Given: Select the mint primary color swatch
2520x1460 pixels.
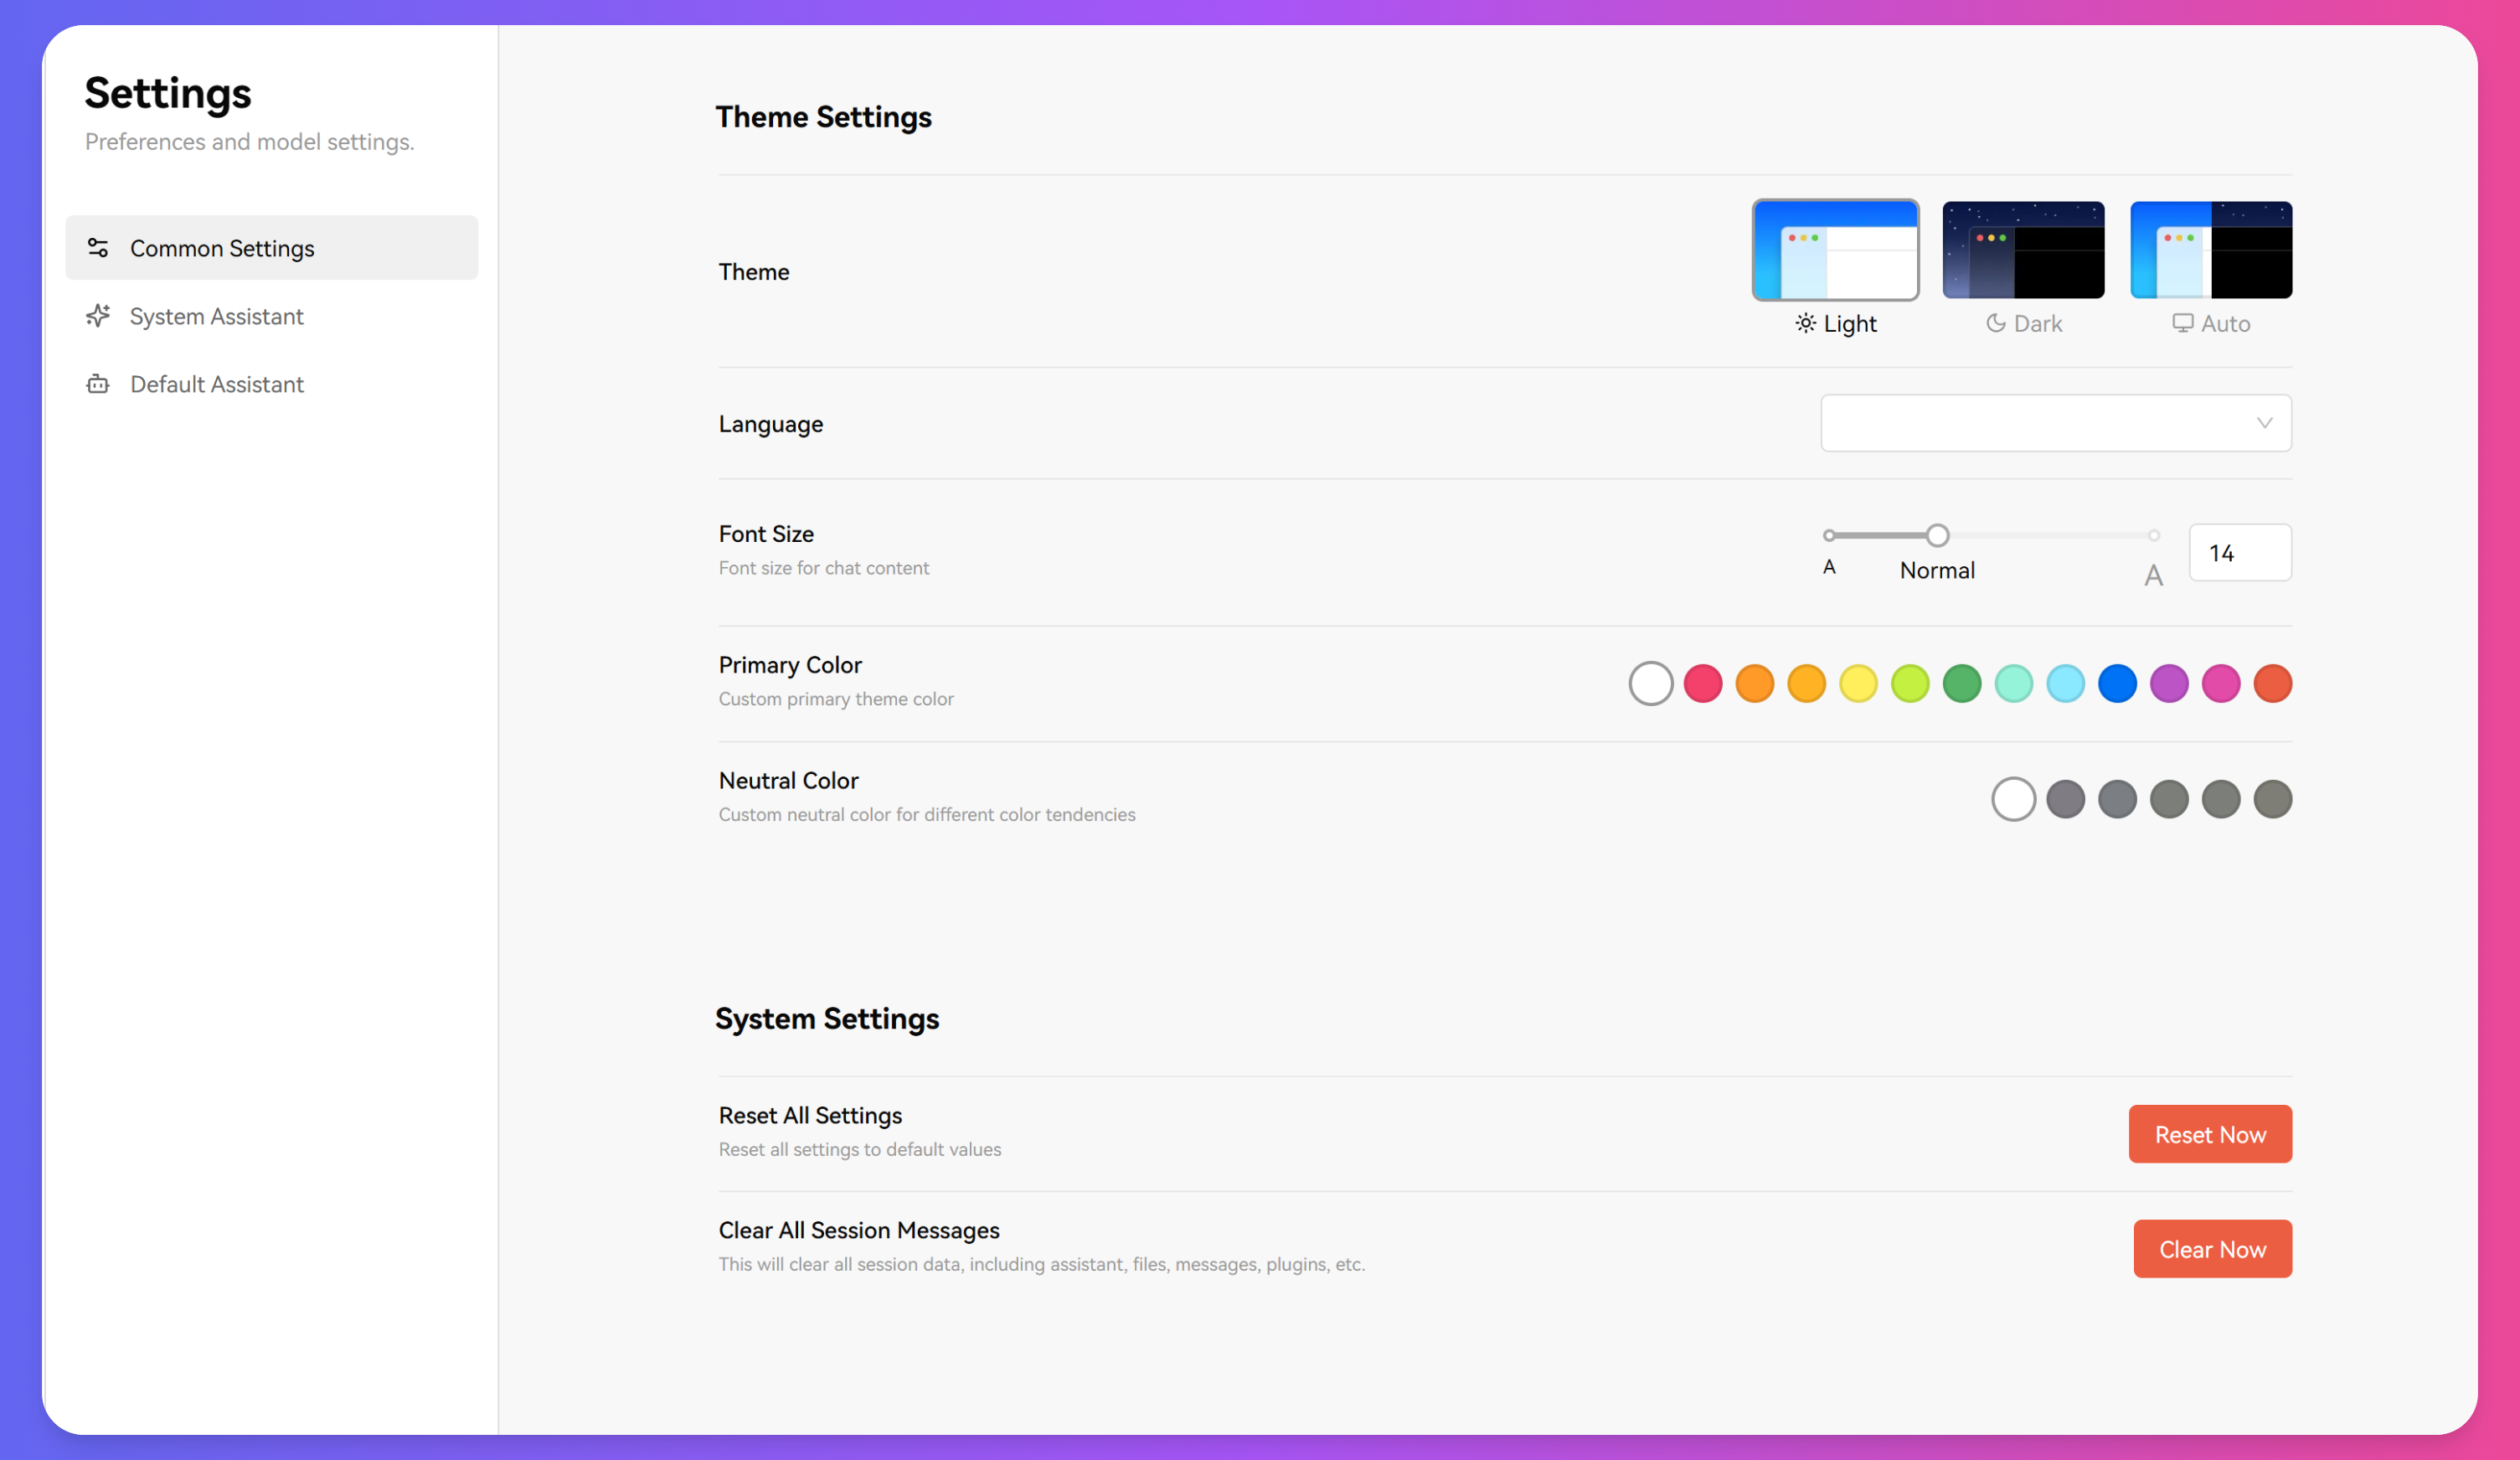Looking at the screenshot, I should tap(2014, 684).
